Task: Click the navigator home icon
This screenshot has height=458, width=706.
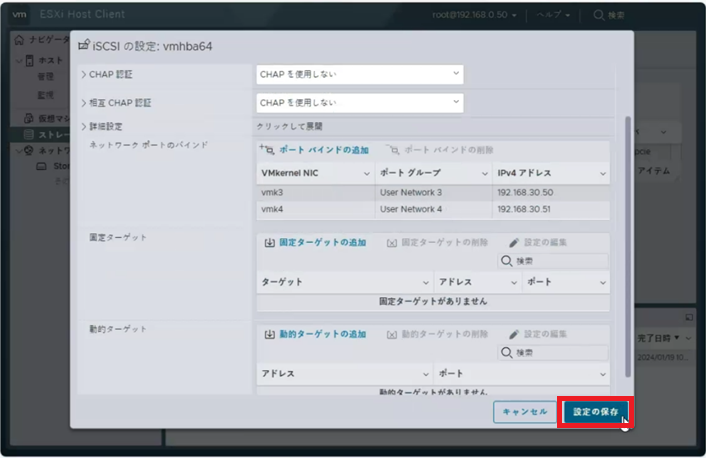Action: (19, 40)
